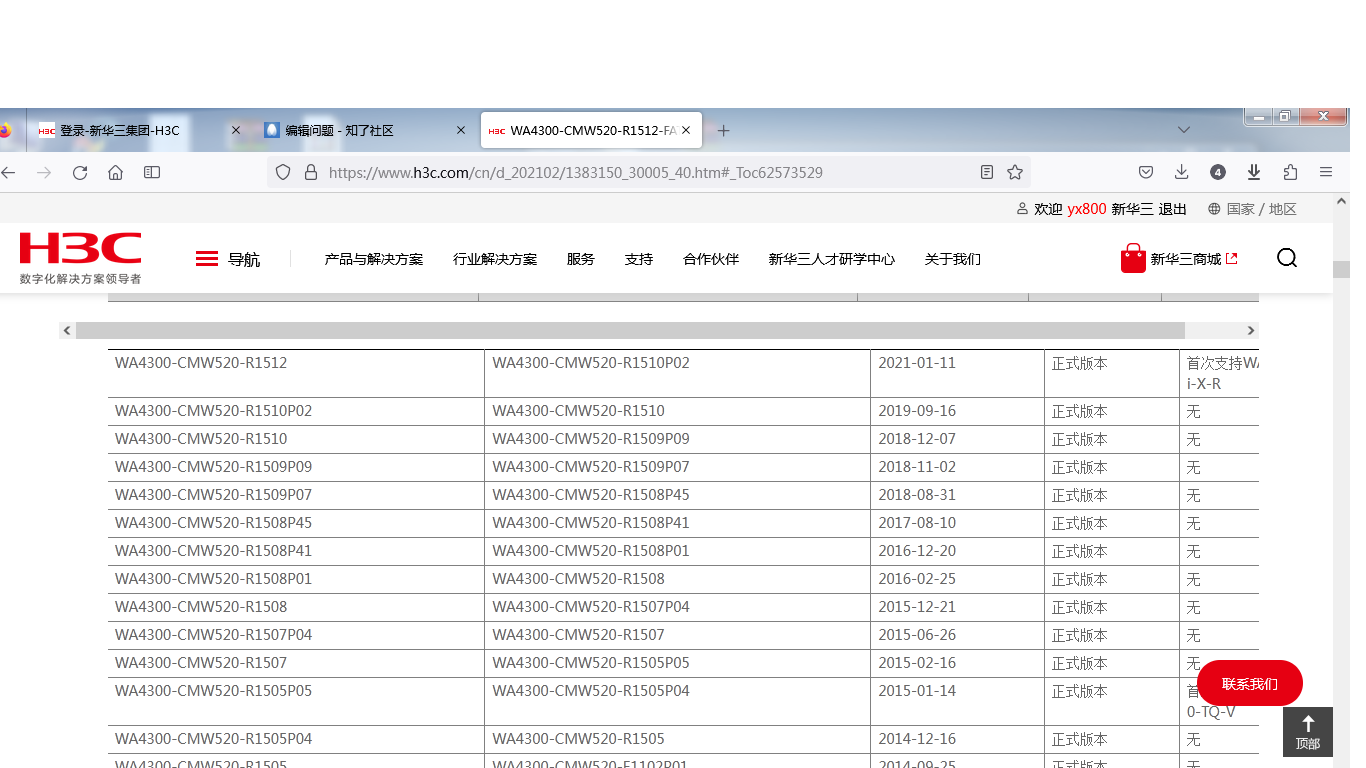Viewport: 1366px width, 768px height.
Task: Click the 退出 logout link
Action: coord(1172,209)
